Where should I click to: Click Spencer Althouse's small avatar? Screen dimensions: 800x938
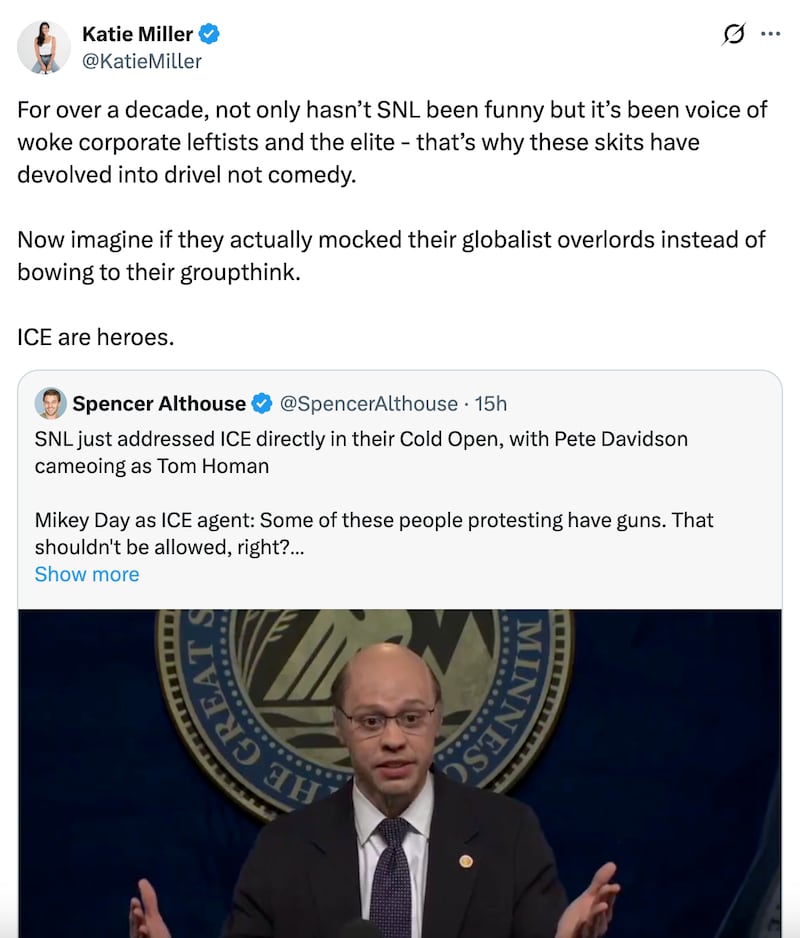tap(50, 403)
